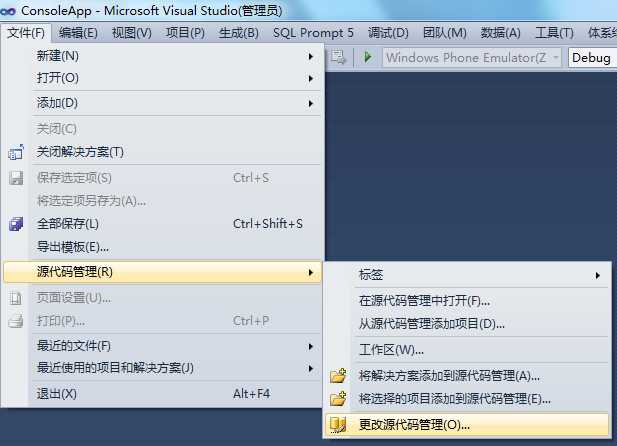Select 在源代码管理中打开(F)...

point(467,301)
